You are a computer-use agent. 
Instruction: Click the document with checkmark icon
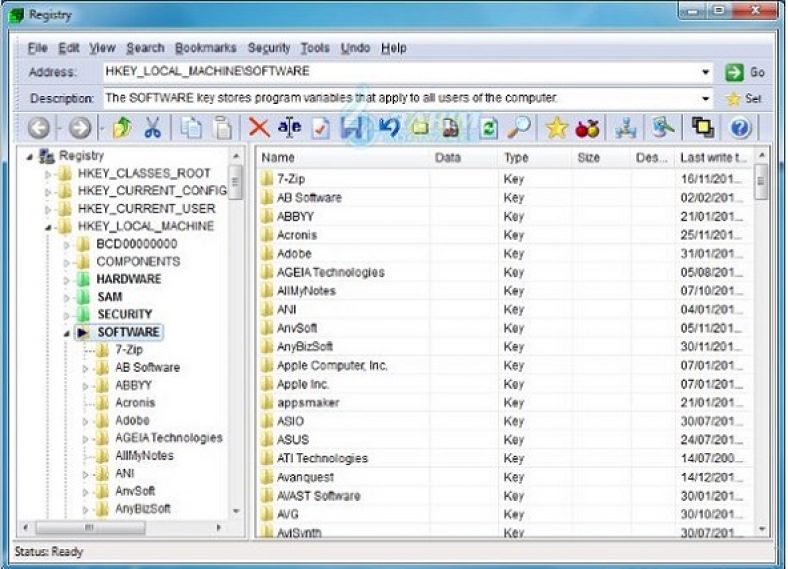coord(320,129)
